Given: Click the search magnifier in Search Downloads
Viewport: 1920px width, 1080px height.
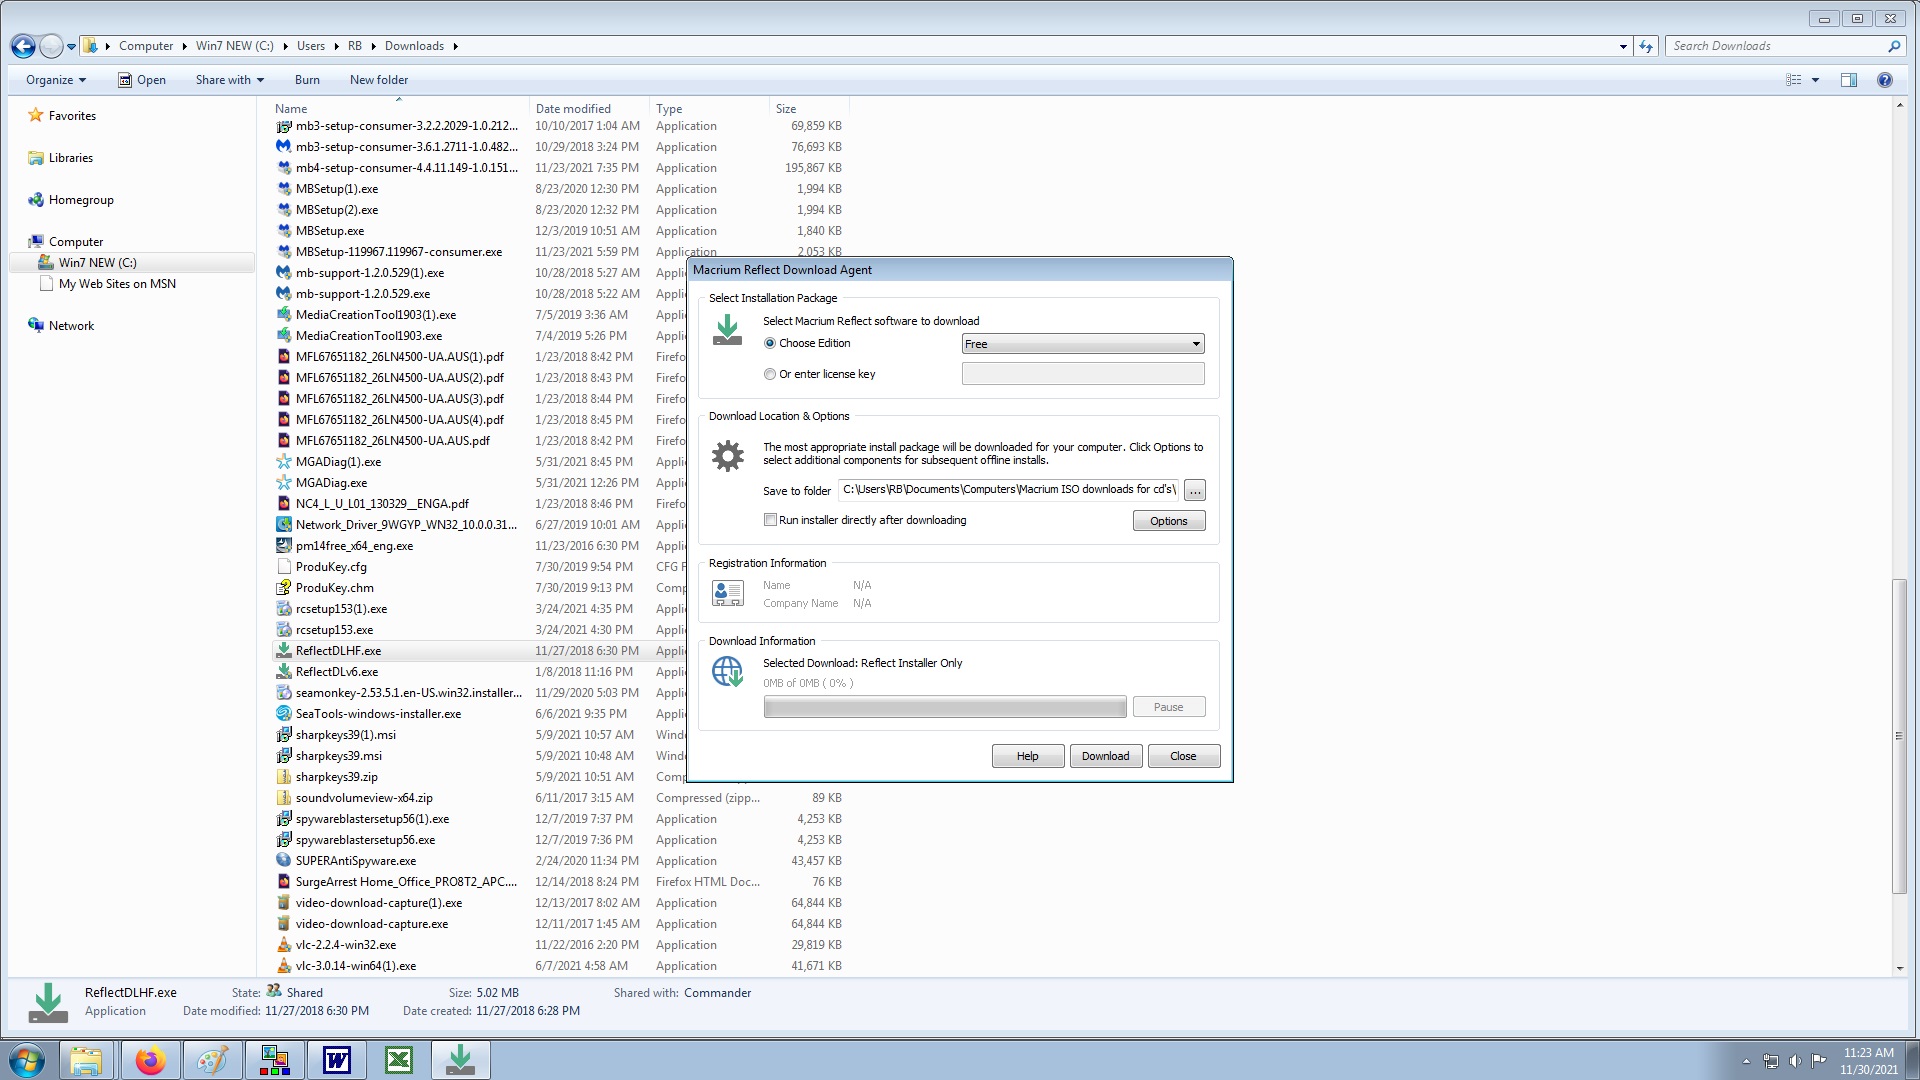Looking at the screenshot, I should pyautogui.click(x=1893, y=46).
